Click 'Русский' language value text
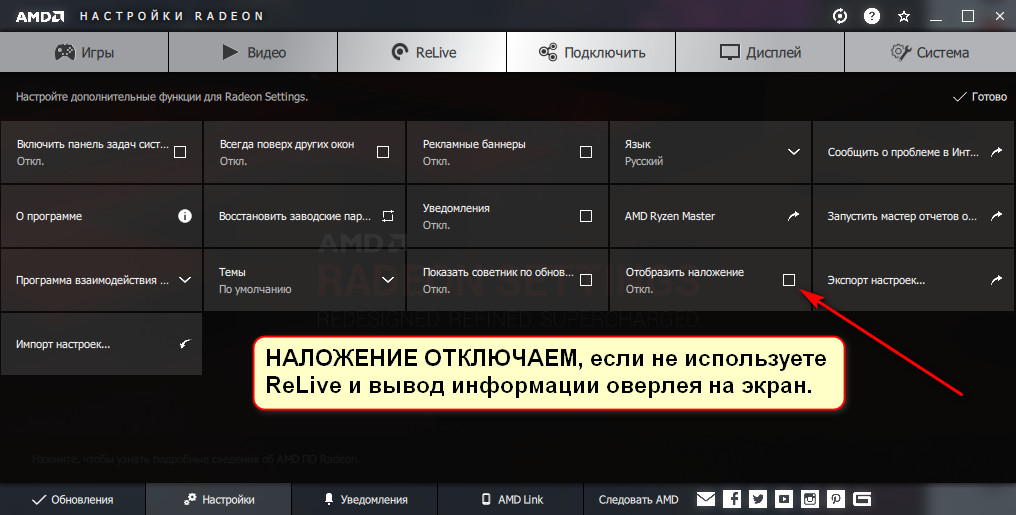This screenshot has width=1016, height=515. click(644, 161)
